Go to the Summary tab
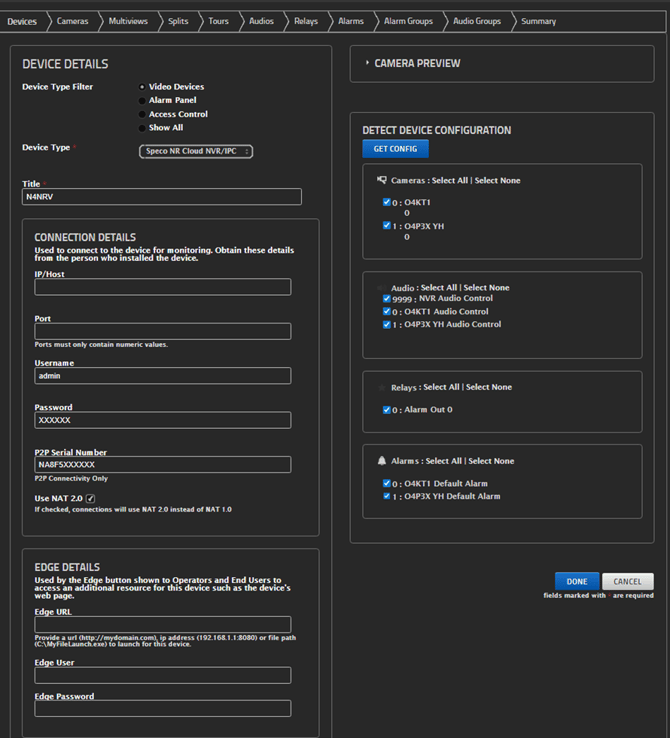670x738 pixels. 538,21
